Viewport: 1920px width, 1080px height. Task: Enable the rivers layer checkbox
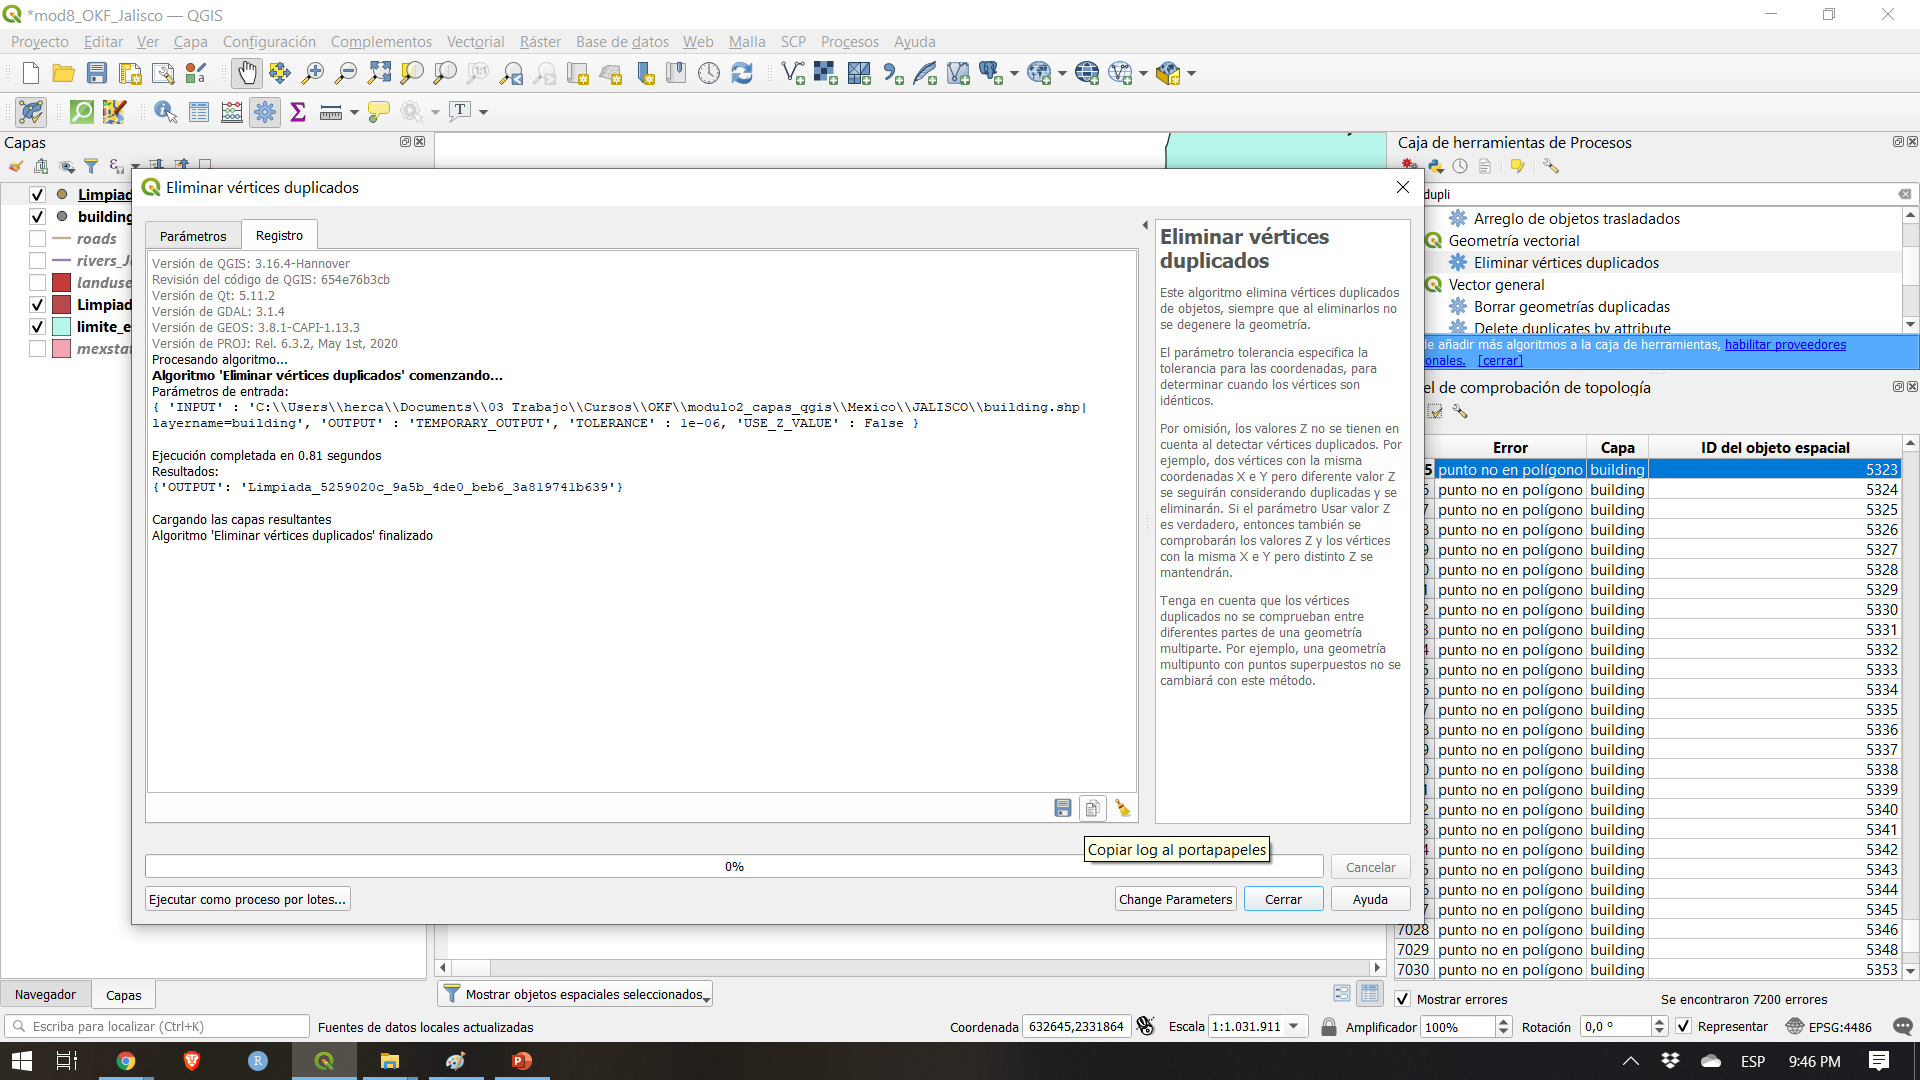pyautogui.click(x=37, y=261)
